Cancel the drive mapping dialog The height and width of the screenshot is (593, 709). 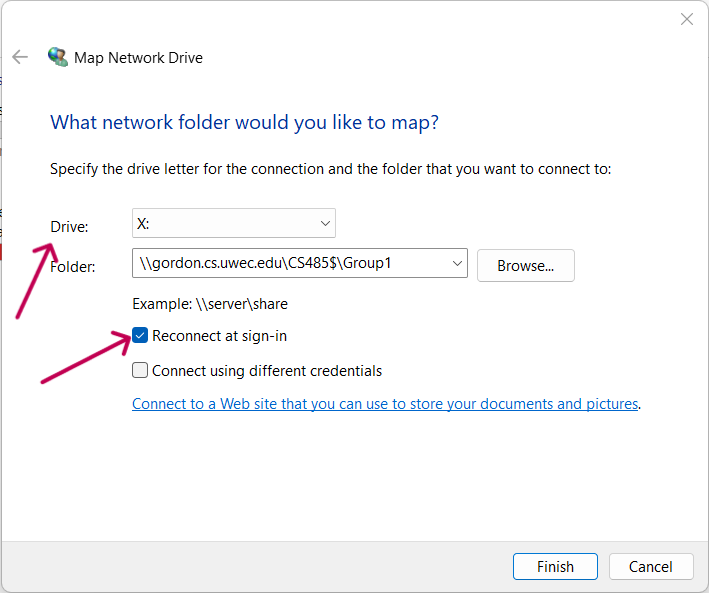[x=651, y=566]
